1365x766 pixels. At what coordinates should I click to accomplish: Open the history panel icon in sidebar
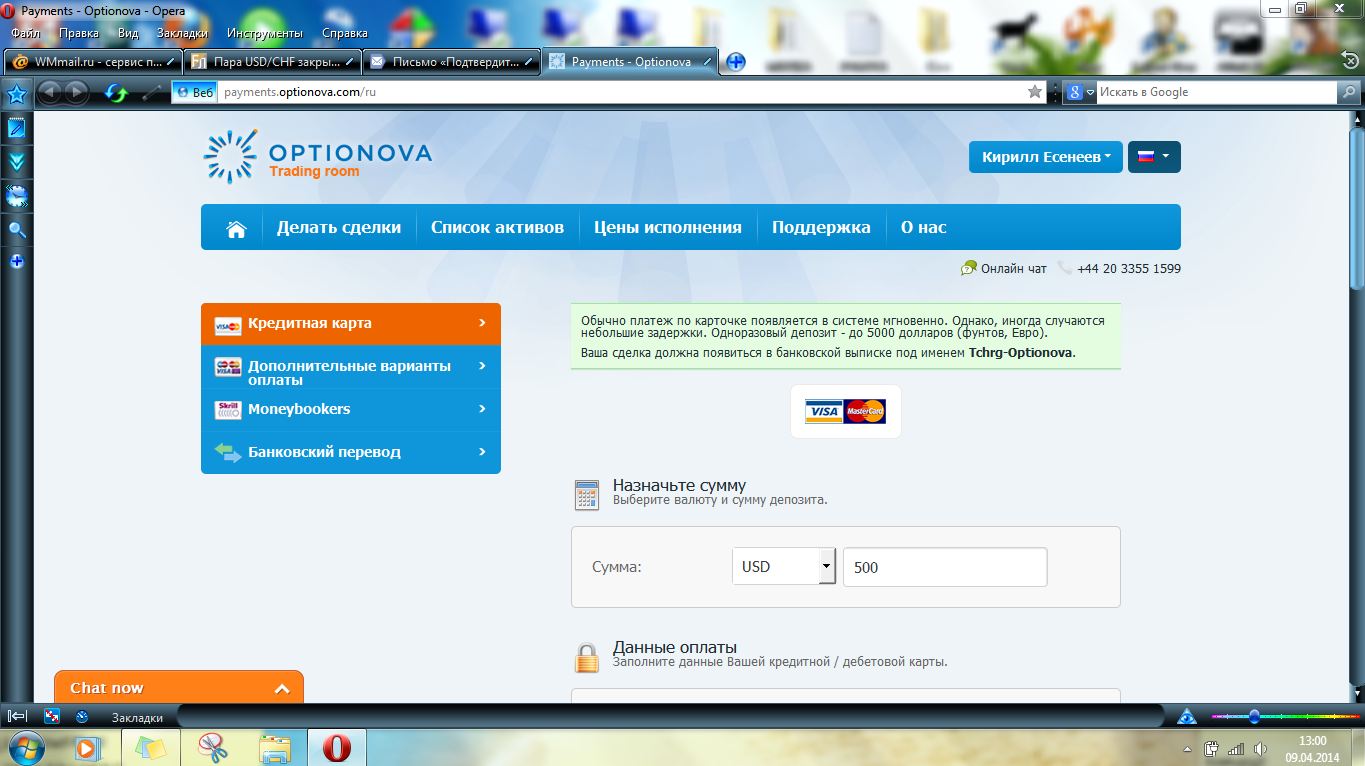[x=16, y=195]
